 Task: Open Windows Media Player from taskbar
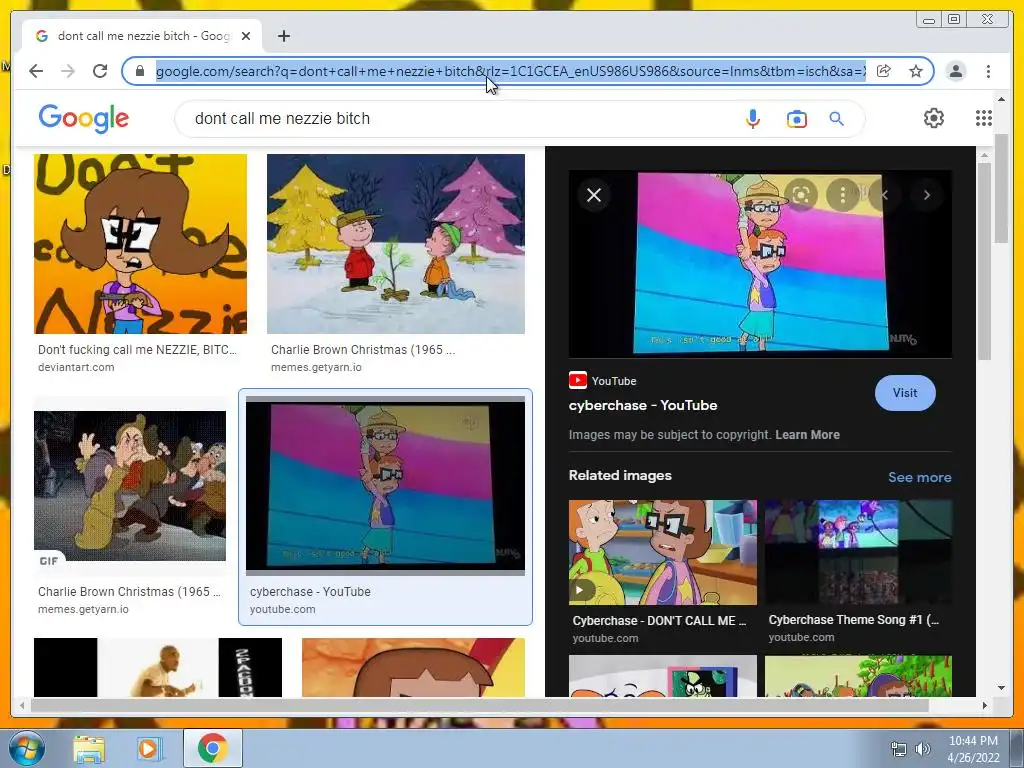pos(150,749)
